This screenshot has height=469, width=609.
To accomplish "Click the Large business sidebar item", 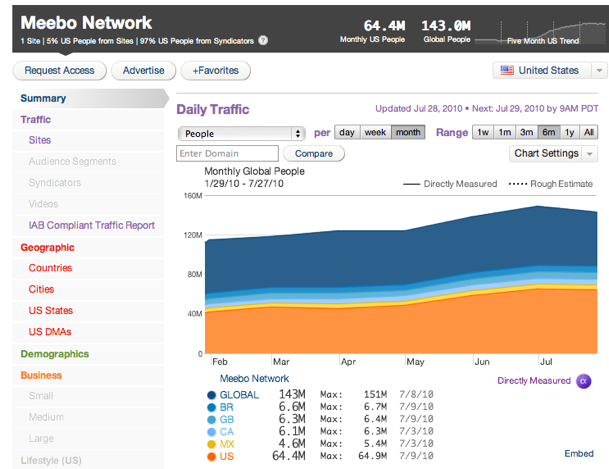I will coord(41,439).
